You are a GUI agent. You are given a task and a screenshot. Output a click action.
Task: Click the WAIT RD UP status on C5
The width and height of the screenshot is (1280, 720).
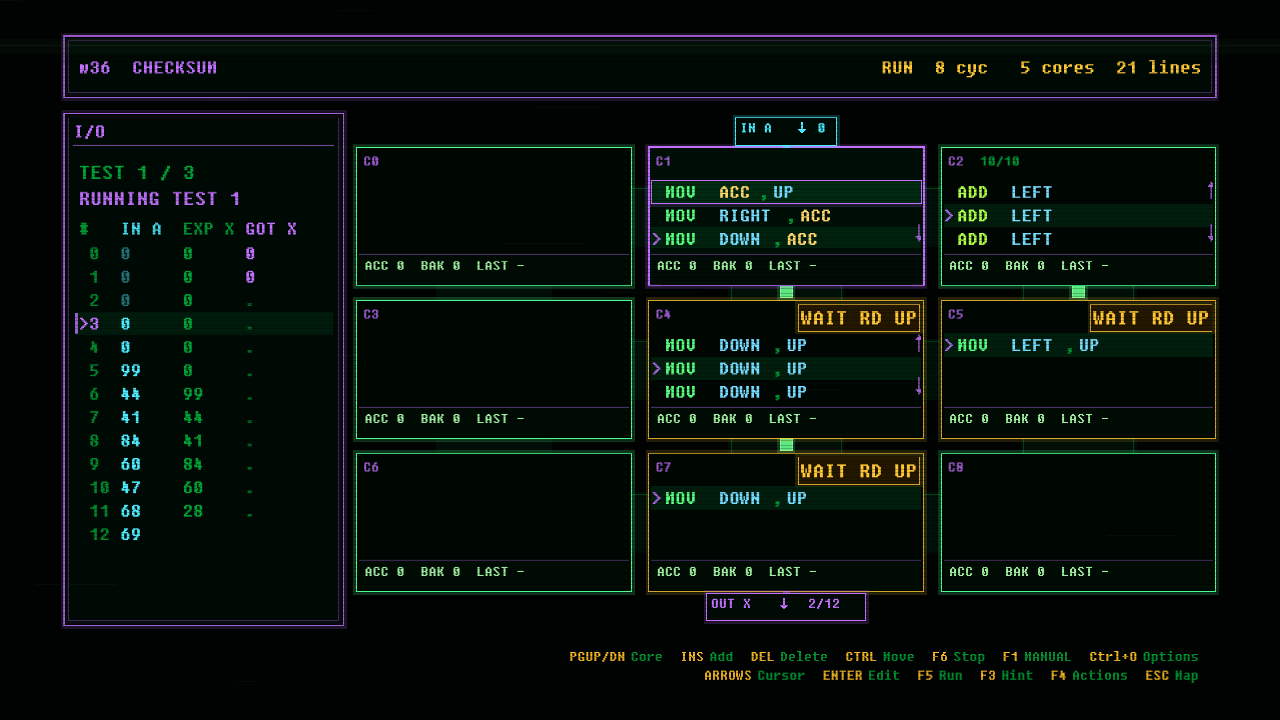pos(1150,318)
